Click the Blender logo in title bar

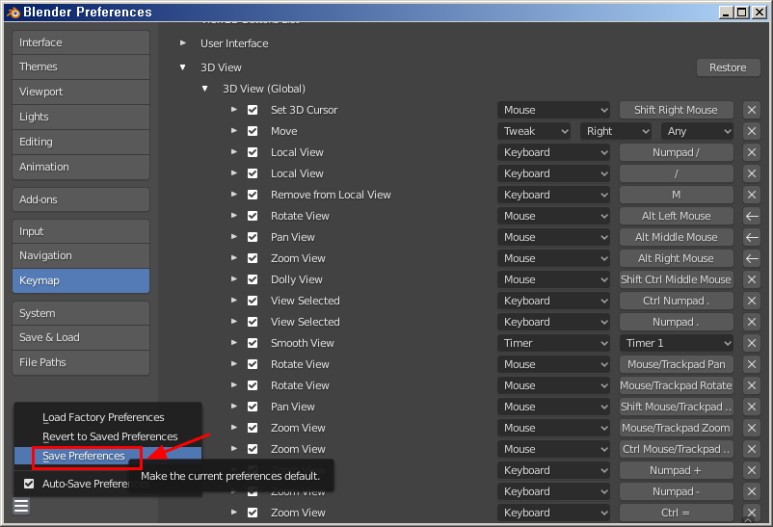13,12
